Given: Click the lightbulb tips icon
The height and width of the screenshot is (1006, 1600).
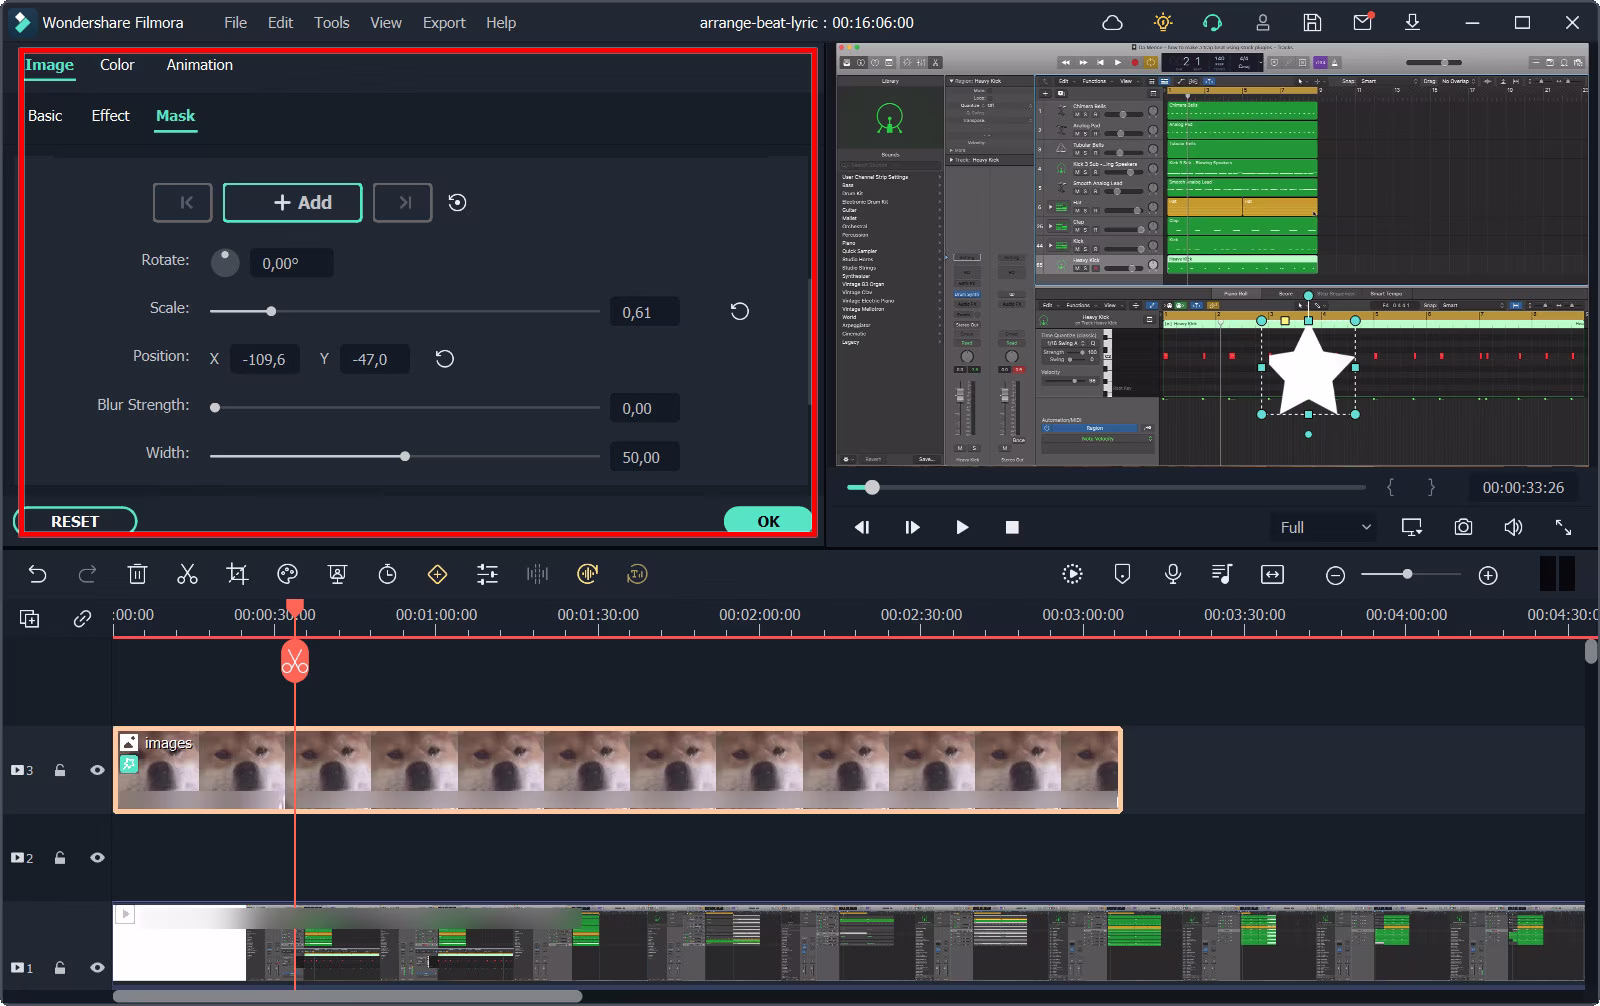Looking at the screenshot, I should (x=1162, y=22).
